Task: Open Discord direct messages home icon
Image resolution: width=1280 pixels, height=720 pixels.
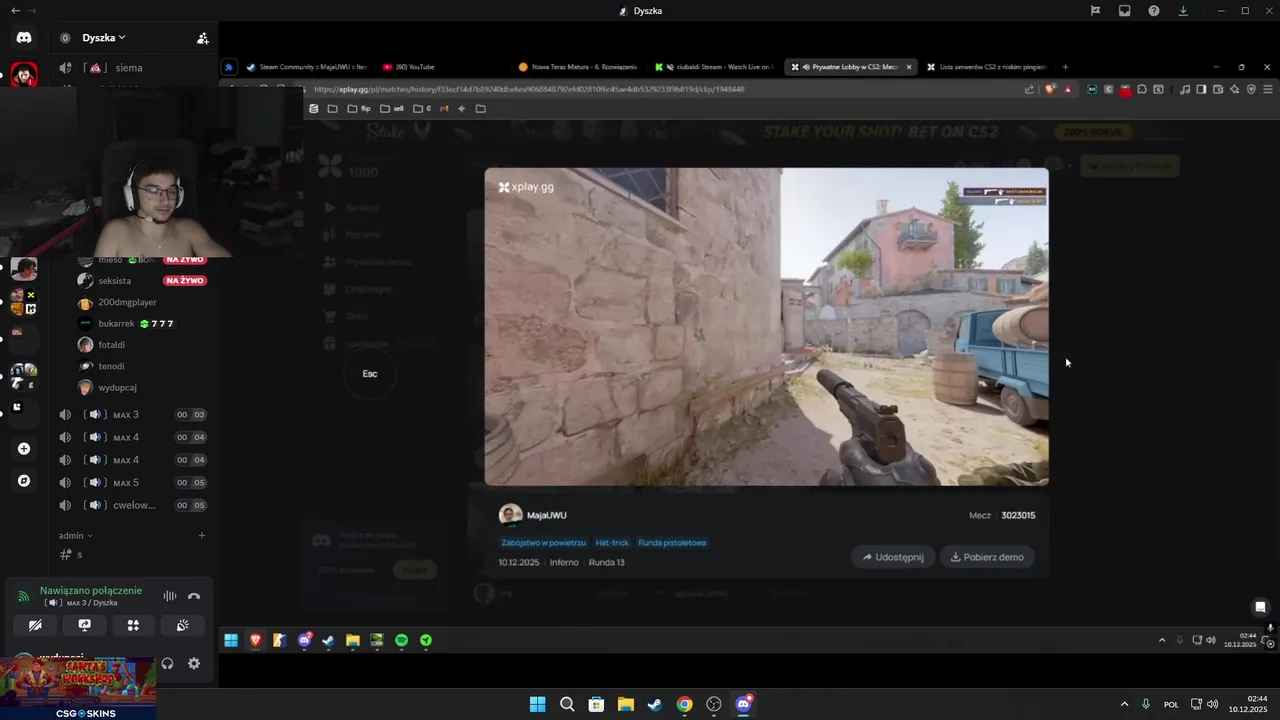Action: pos(24,38)
